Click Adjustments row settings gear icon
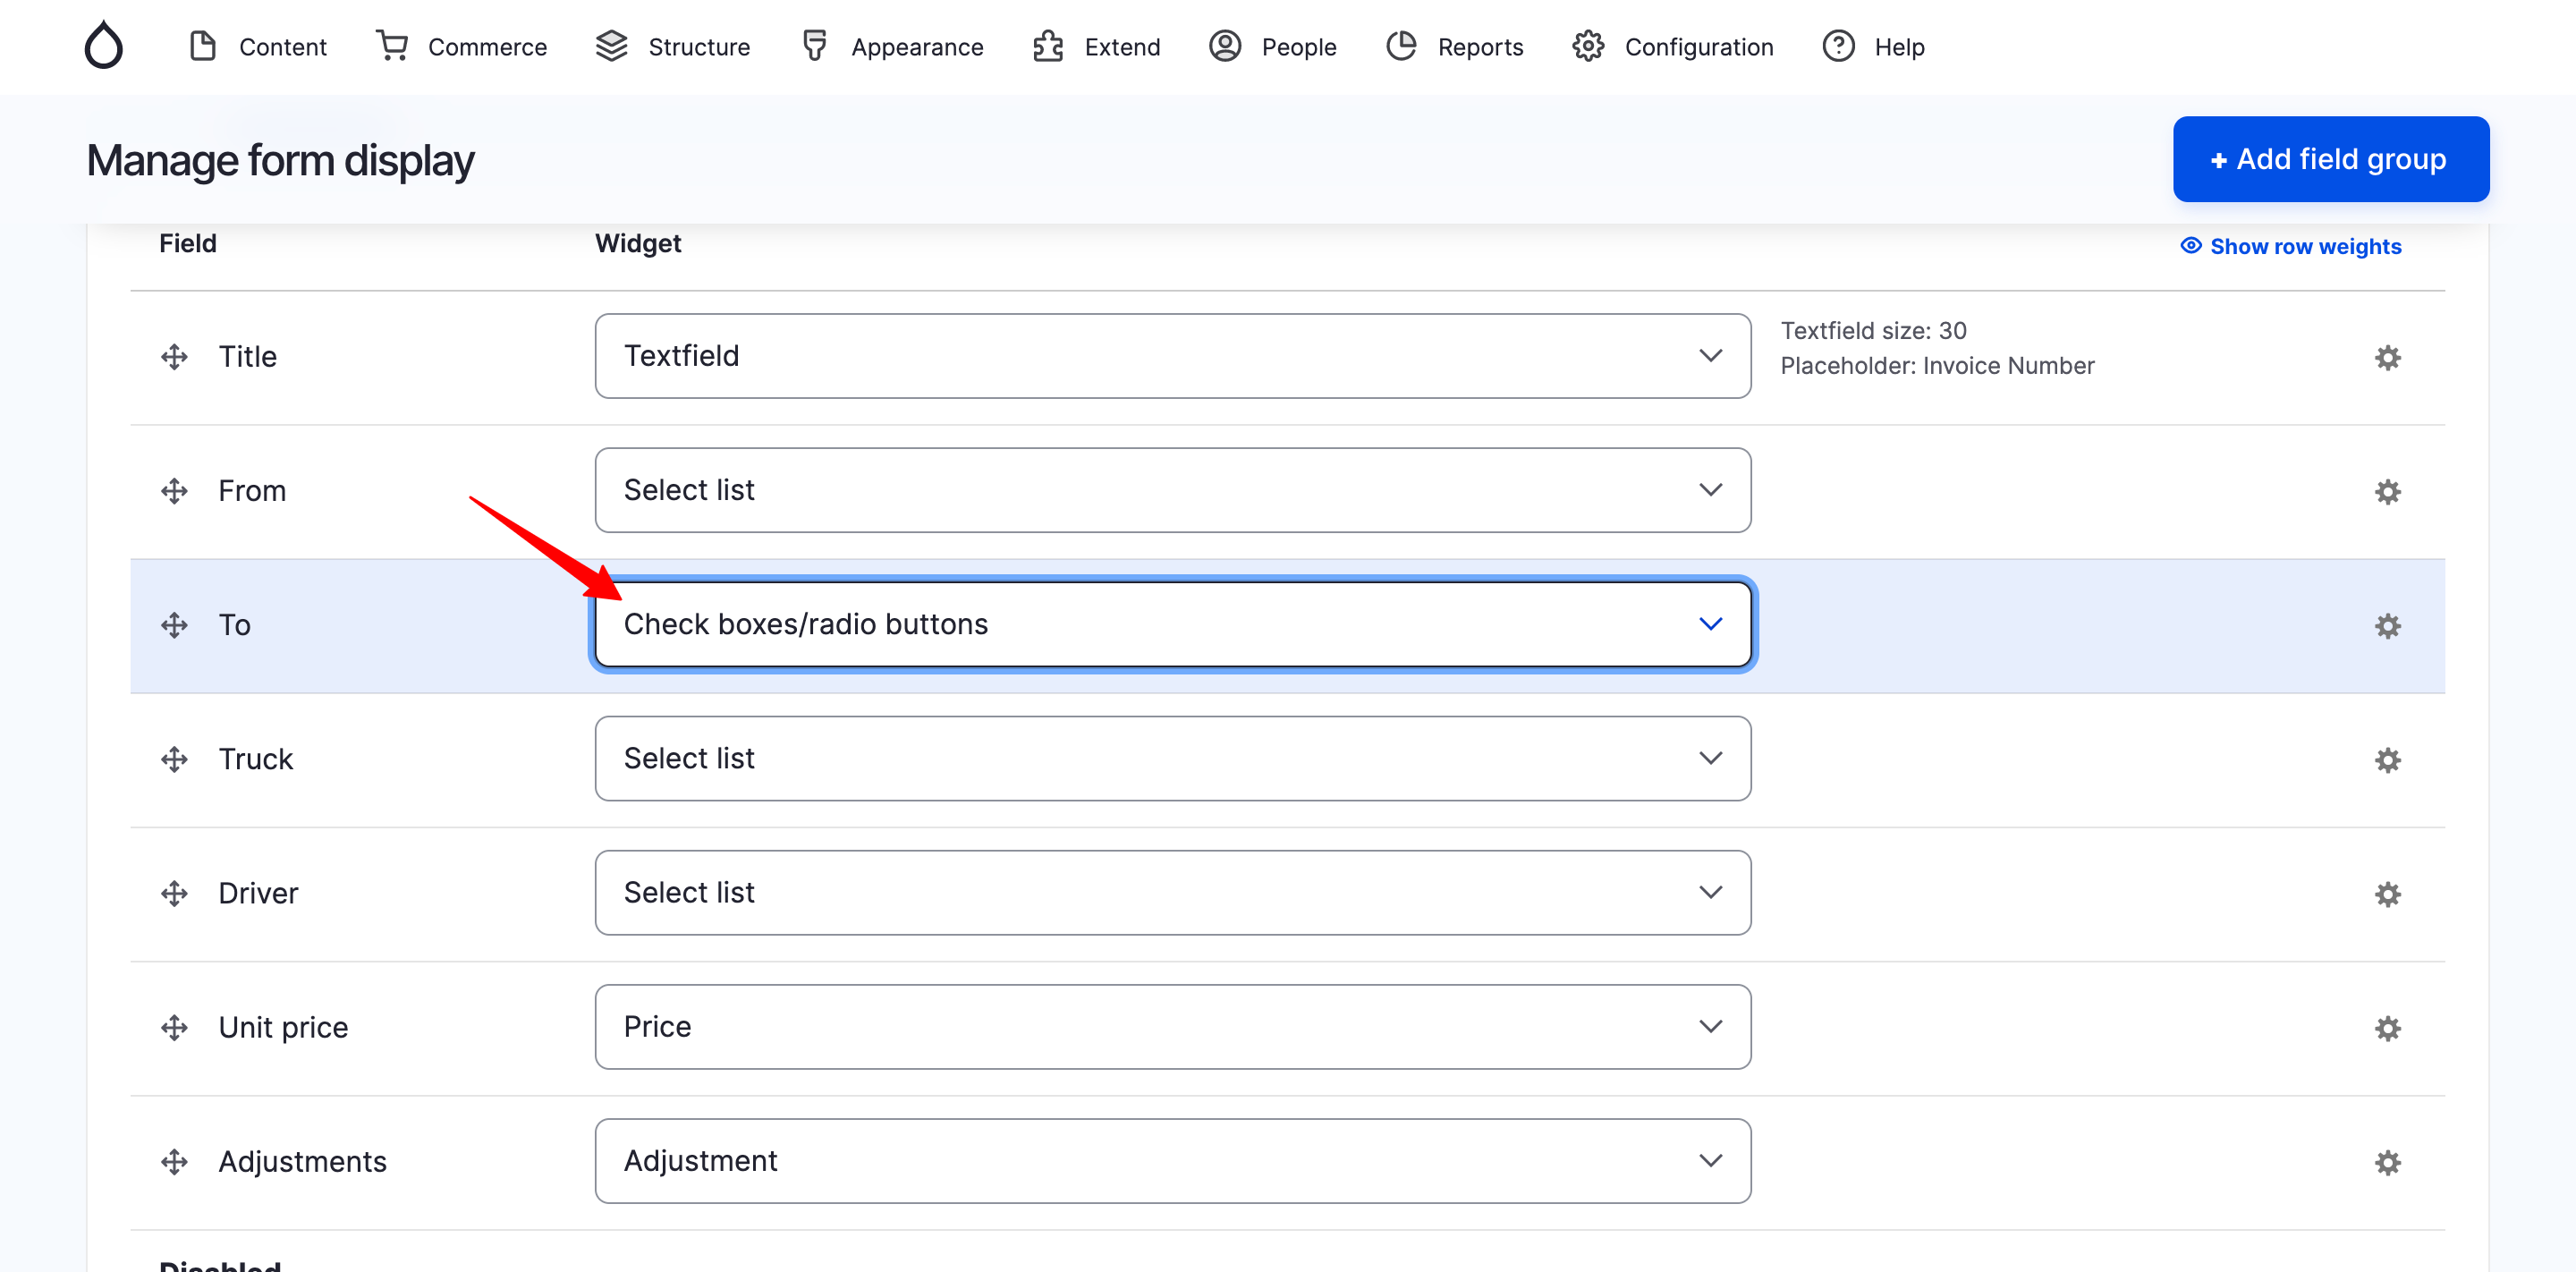Viewport: 2576px width, 1272px height. coord(2387,1161)
